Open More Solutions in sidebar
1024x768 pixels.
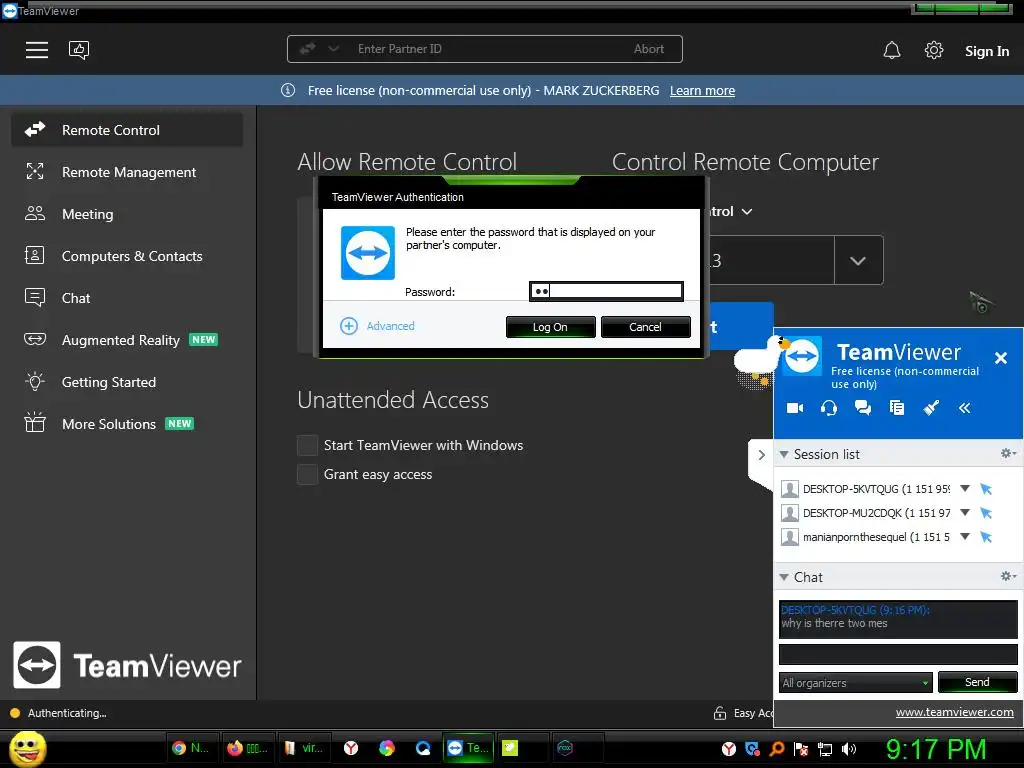tap(127, 424)
